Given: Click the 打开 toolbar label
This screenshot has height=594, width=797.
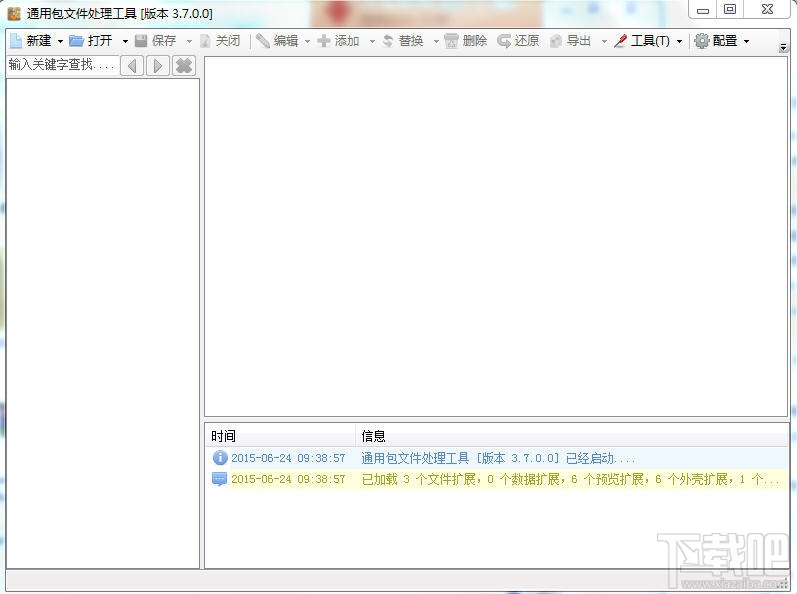Looking at the screenshot, I should click(x=100, y=41).
